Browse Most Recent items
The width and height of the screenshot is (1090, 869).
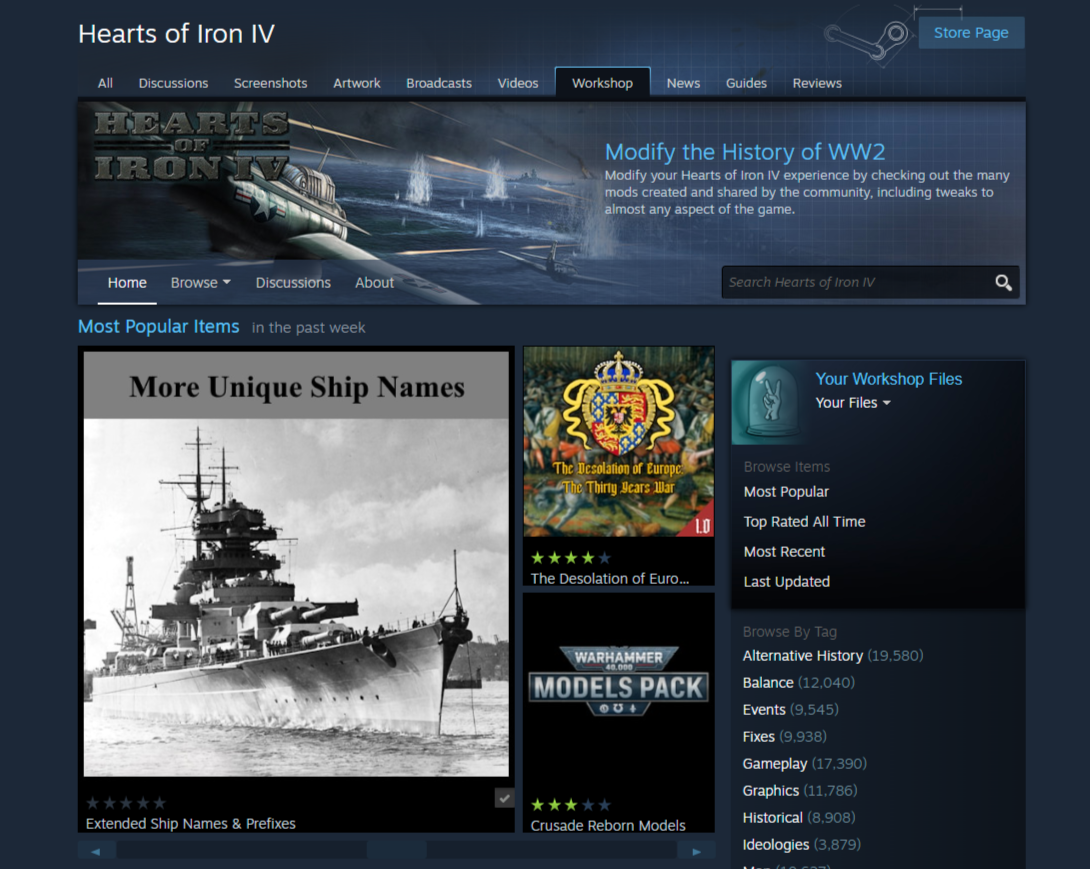(784, 551)
